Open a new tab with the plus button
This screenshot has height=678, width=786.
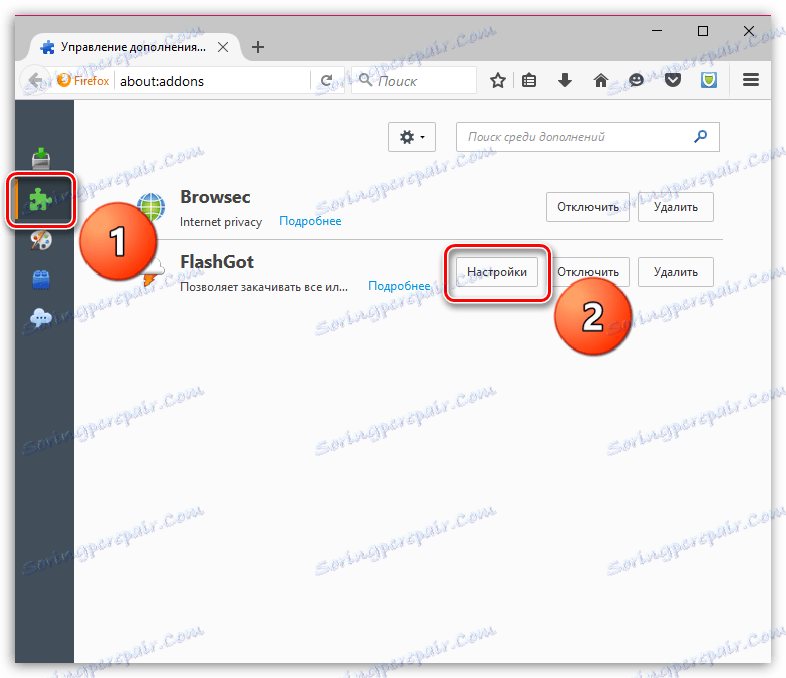pos(258,47)
